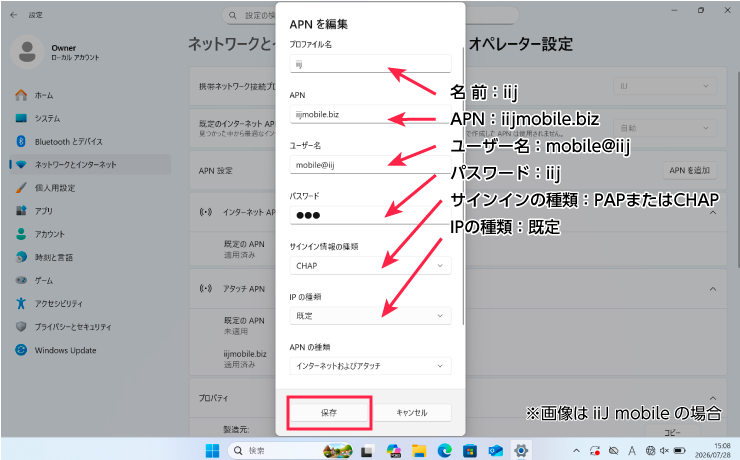740x460 pixels.
Task: Open Microsoft Edge on the taskbar
Action: point(444,451)
